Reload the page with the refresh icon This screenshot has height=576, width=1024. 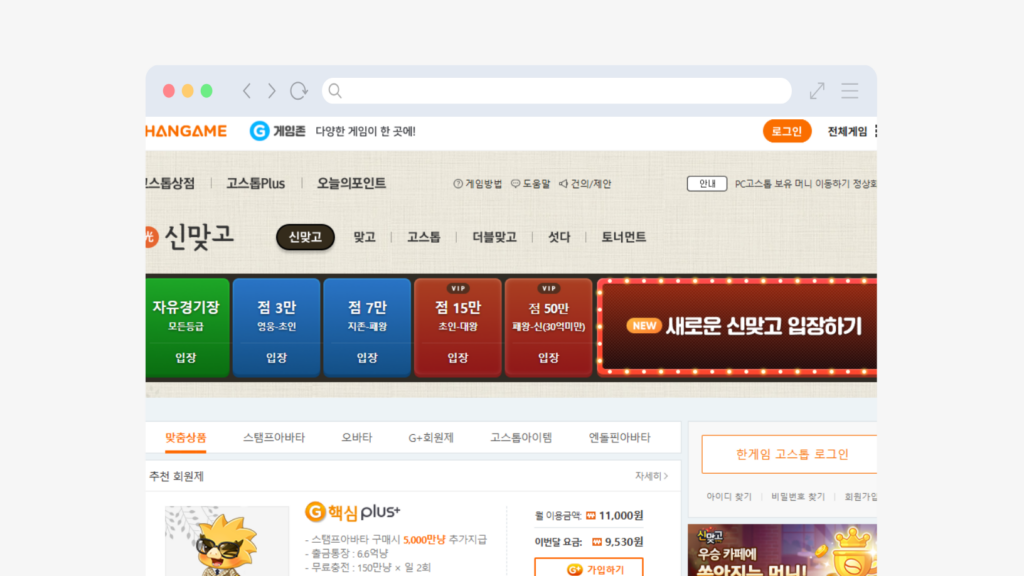[x=299, y=91]
